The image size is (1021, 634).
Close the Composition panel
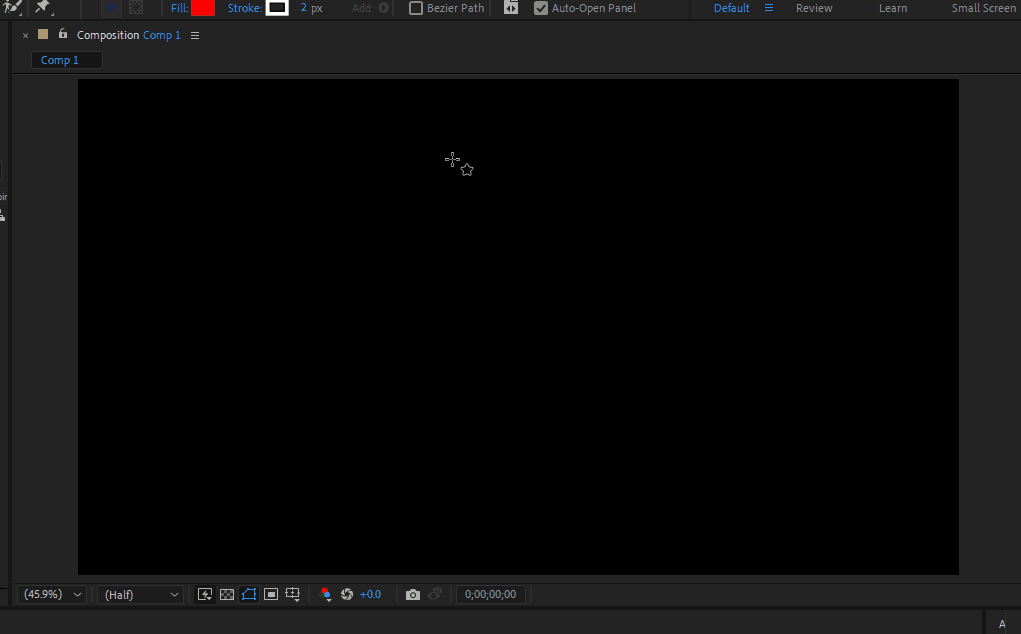pos(25,36)
